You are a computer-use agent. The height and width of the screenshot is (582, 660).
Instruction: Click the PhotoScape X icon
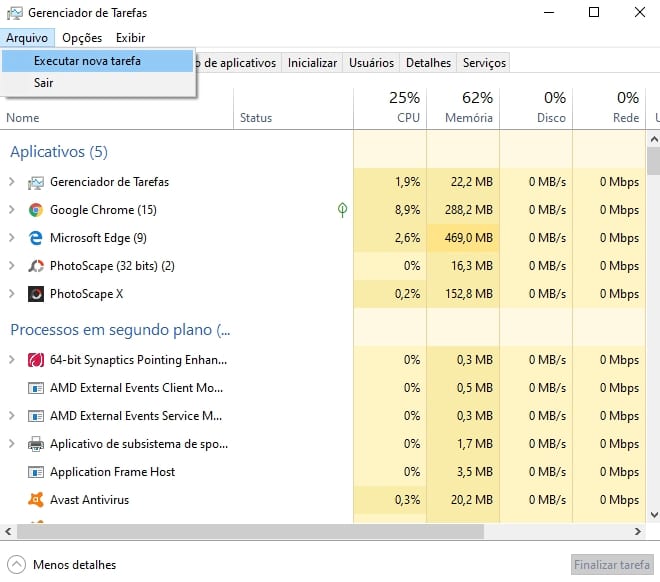(36, 294)
